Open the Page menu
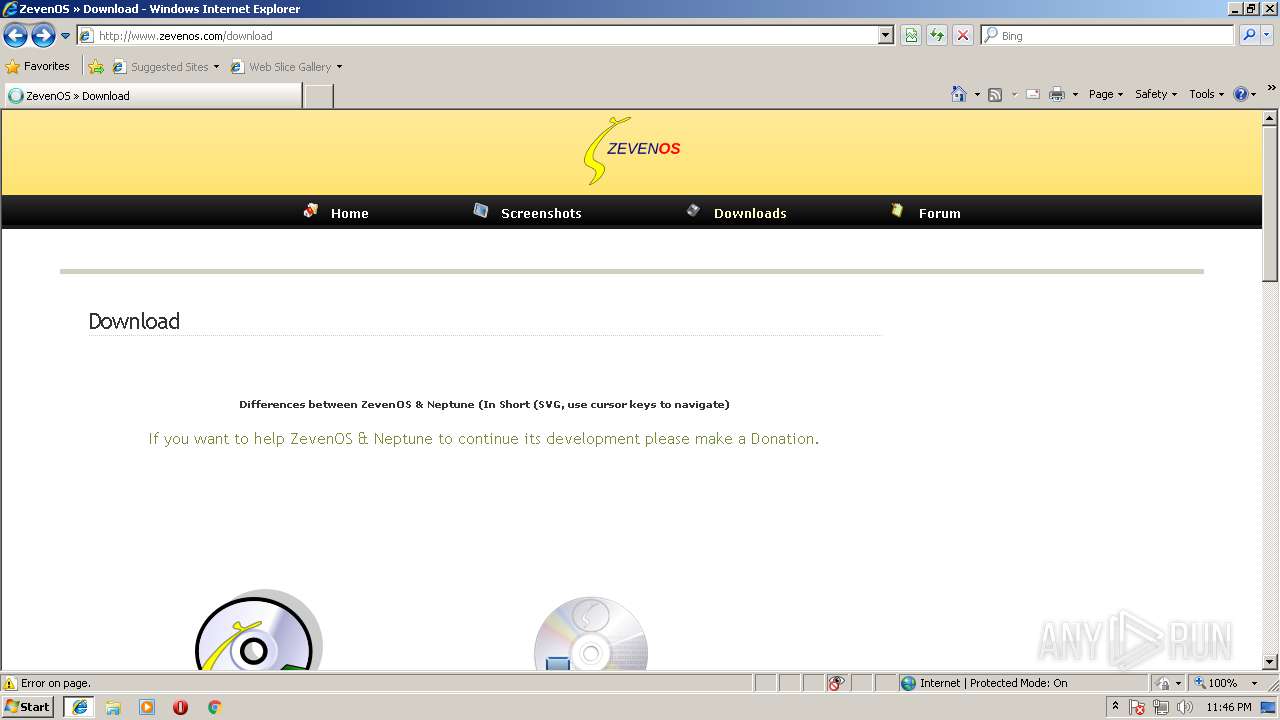 (x=1106, y=94)
